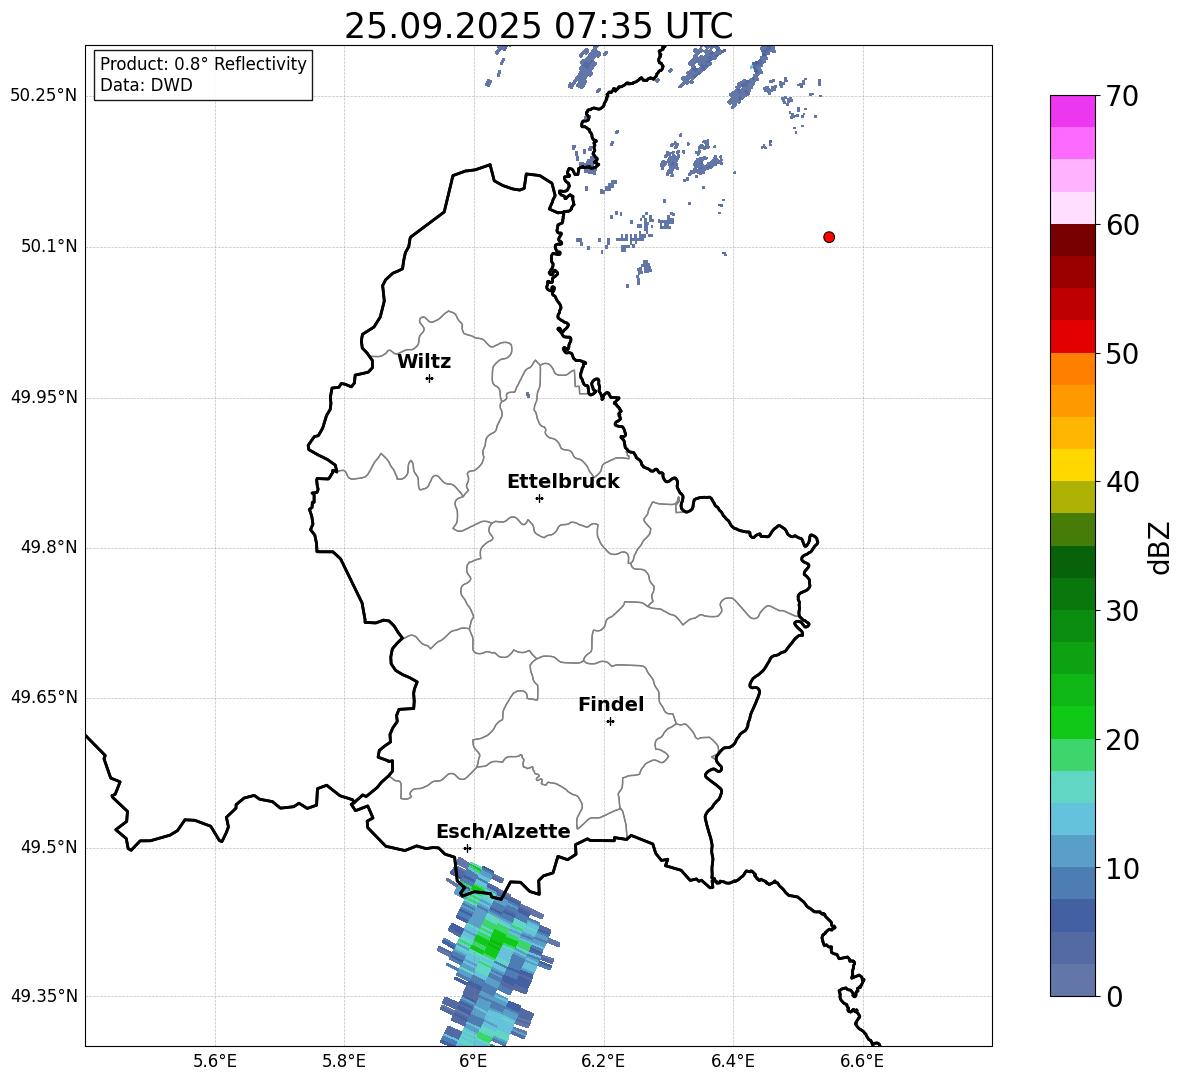Image resolution: width=1184 pixels, height=1081 pixels.
Task: Click the light blue swatch near 13 dBZ
Action: pos(1072,818)
